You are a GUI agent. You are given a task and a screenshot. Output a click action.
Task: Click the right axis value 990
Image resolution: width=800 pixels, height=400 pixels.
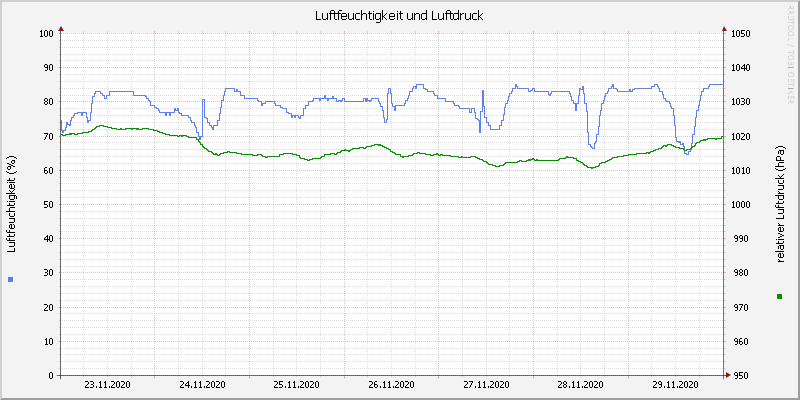(739, 239)
